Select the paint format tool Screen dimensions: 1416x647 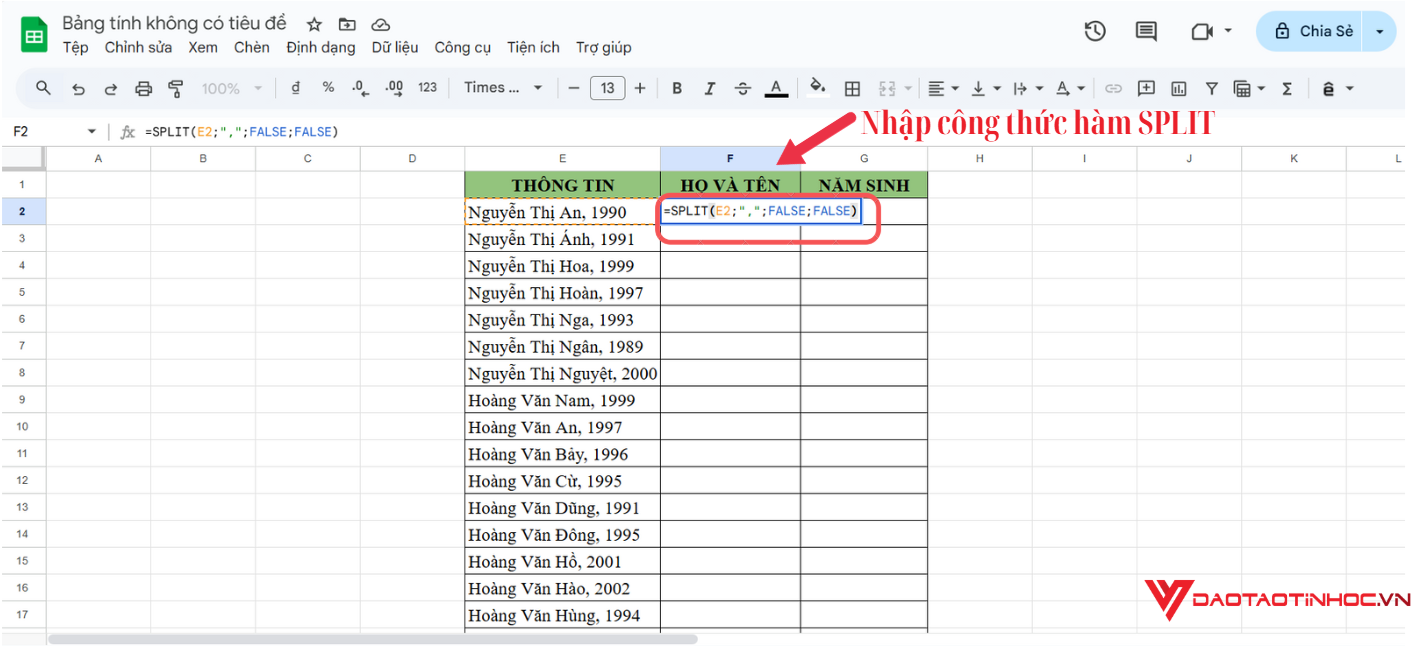coord(176,88)
